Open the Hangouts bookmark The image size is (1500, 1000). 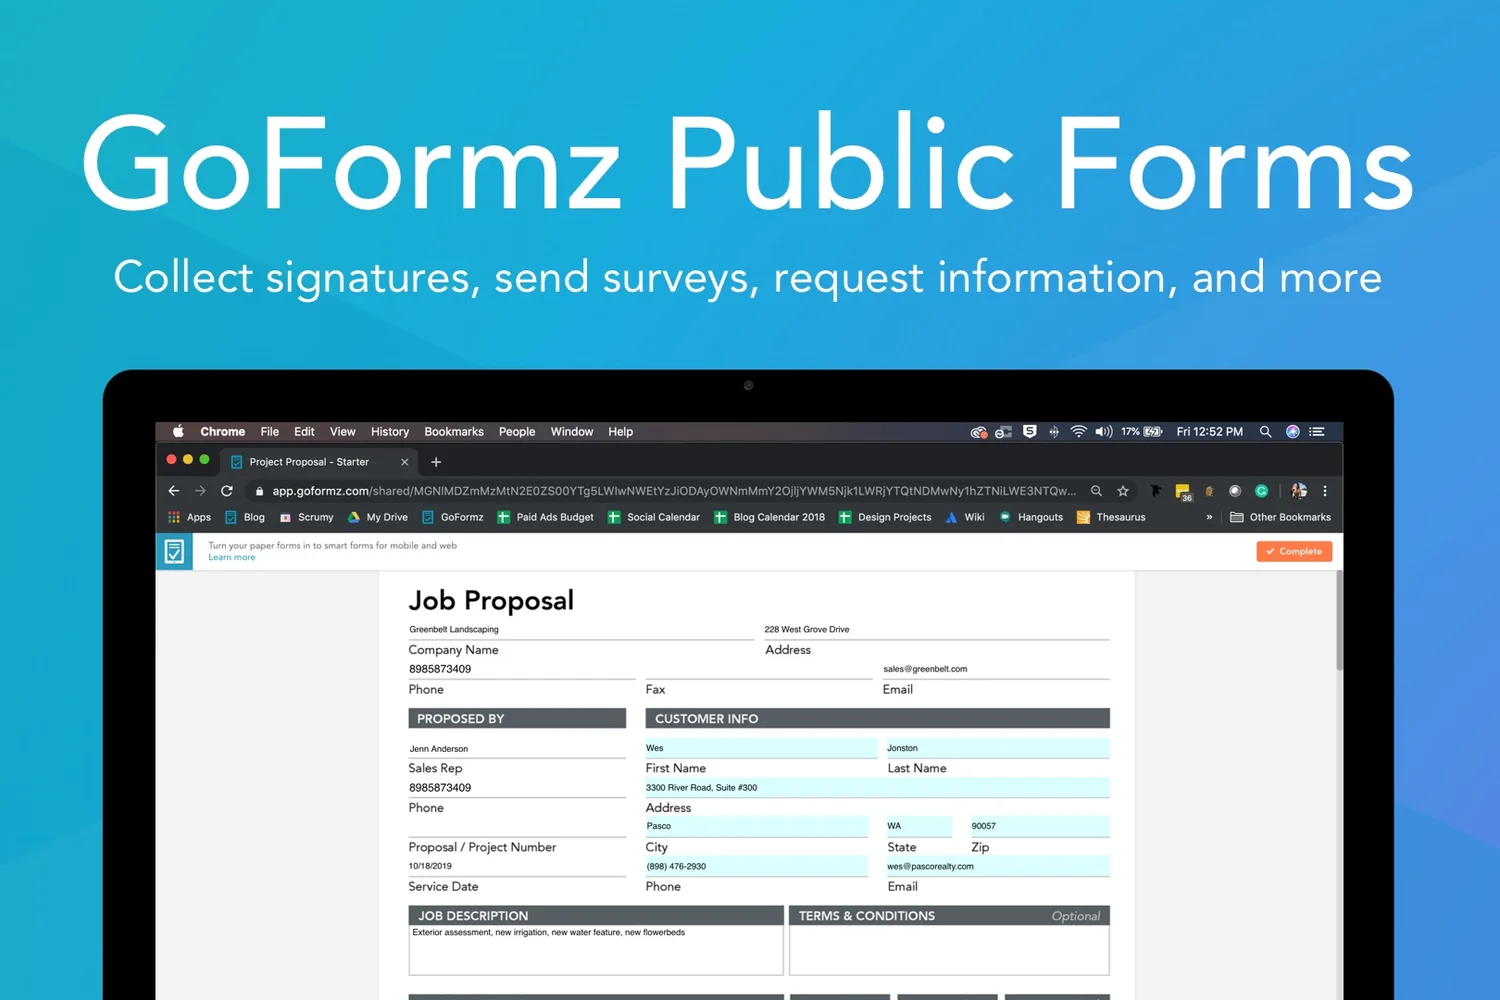point(1030,517)
